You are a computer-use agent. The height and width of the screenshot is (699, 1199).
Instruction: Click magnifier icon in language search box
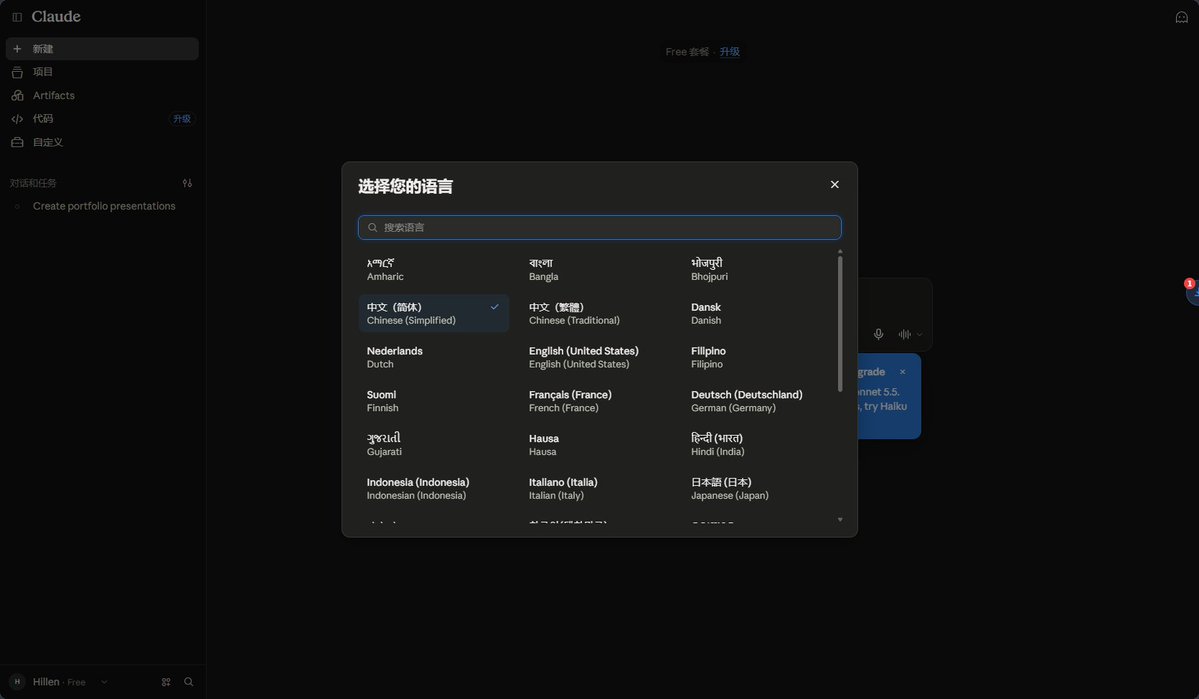tap(372, 228)
